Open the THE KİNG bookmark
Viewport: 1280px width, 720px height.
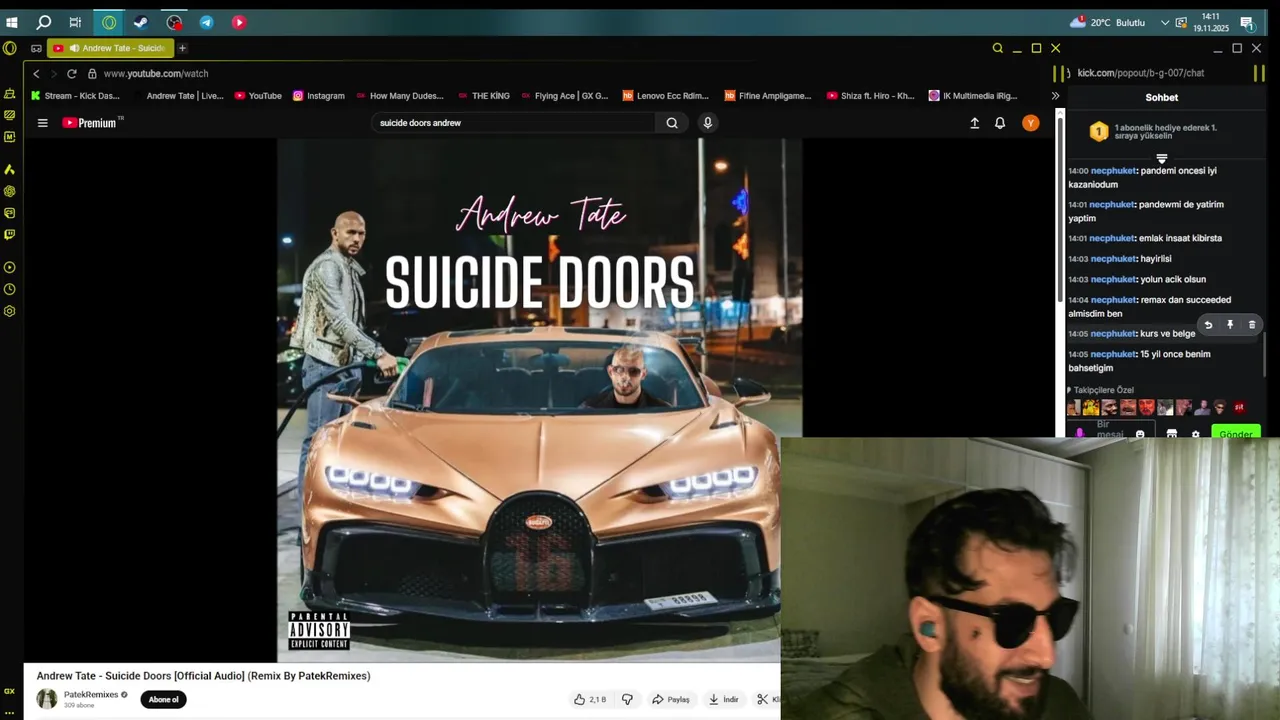click(x=484, y=96)
